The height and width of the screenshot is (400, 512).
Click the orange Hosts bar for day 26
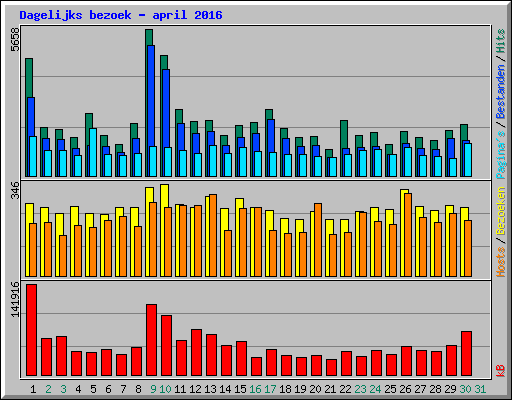pyautogui.click(x=408, y=235)
